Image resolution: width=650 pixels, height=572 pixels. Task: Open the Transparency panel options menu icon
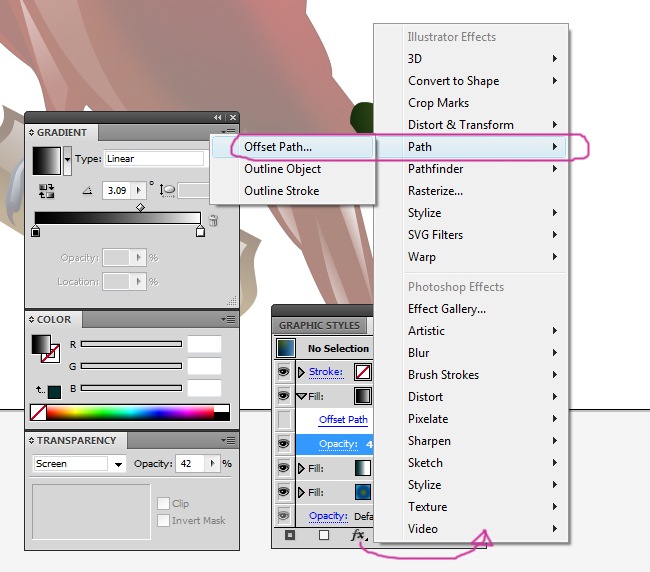[x=229, y=440]
